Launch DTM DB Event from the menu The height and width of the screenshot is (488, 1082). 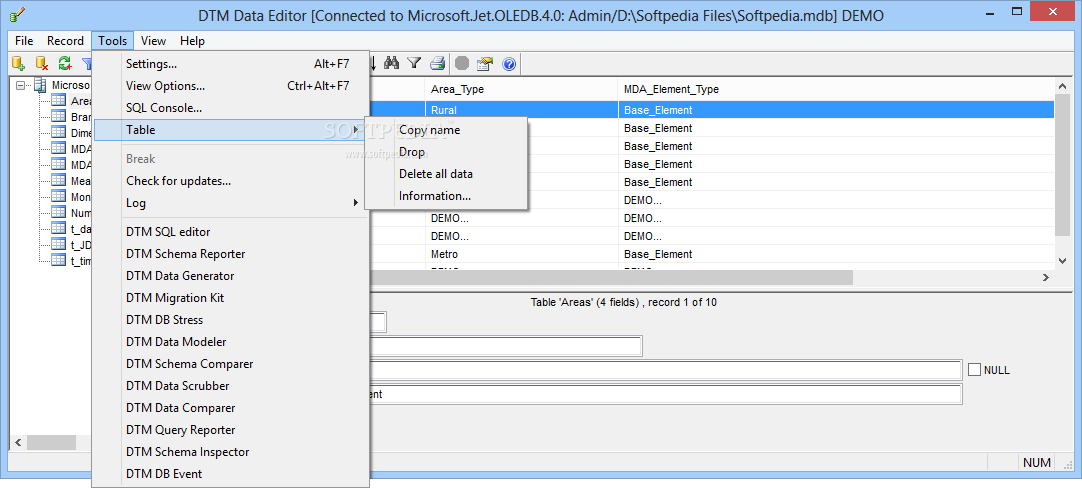230,474
